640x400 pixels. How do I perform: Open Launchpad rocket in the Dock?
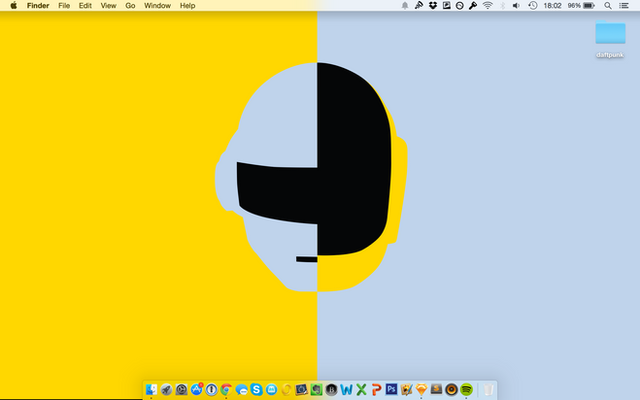tap(166, 389)
